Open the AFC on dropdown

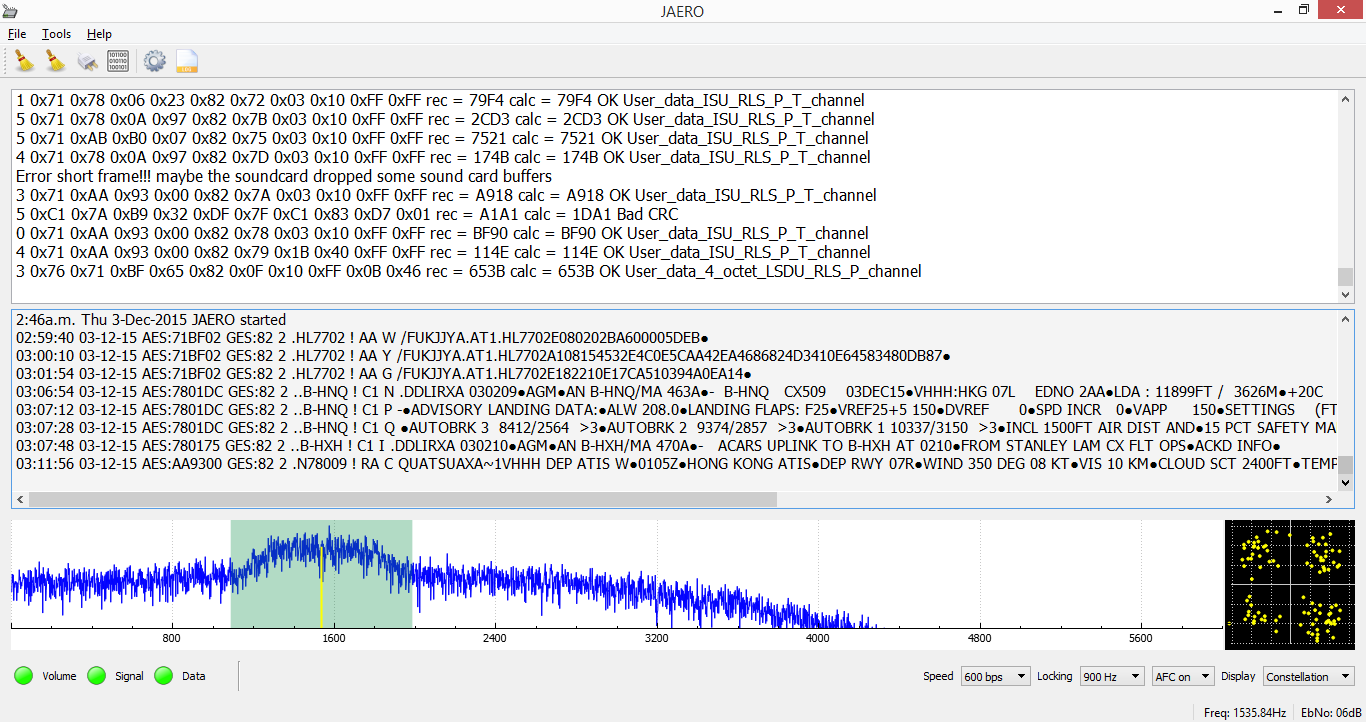(1183, 677)
